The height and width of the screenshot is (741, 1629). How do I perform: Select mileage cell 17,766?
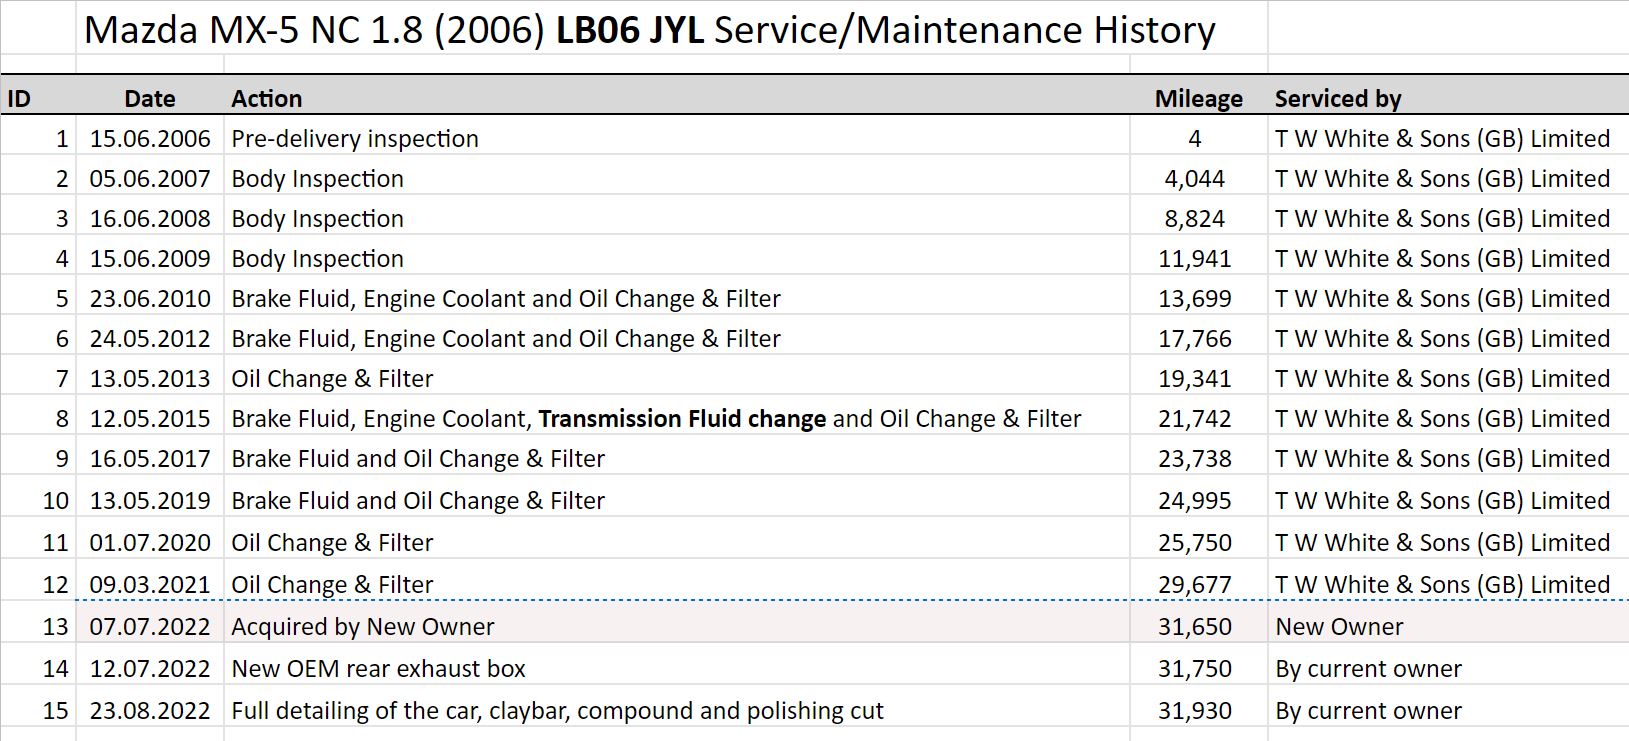click(1198, 338)
